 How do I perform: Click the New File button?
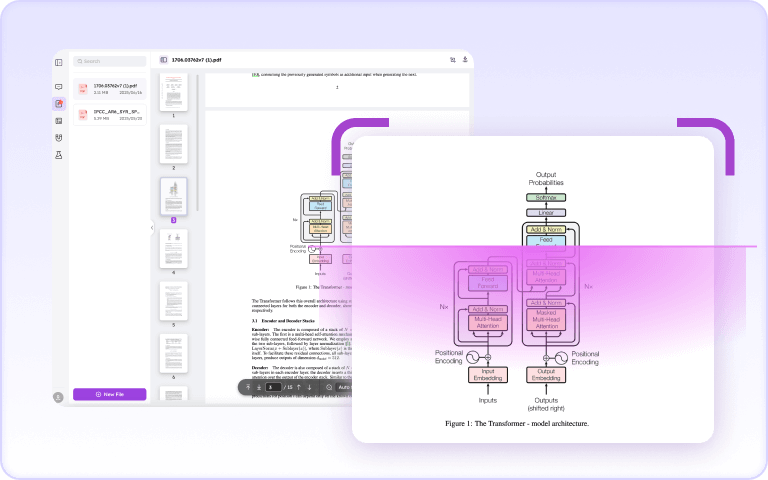pos(110,394)
